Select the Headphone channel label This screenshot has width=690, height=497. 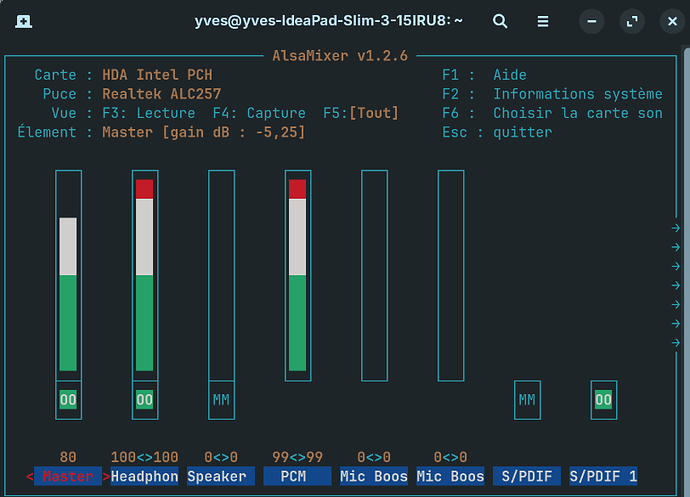pyautogui.click(x=145, y=476)
